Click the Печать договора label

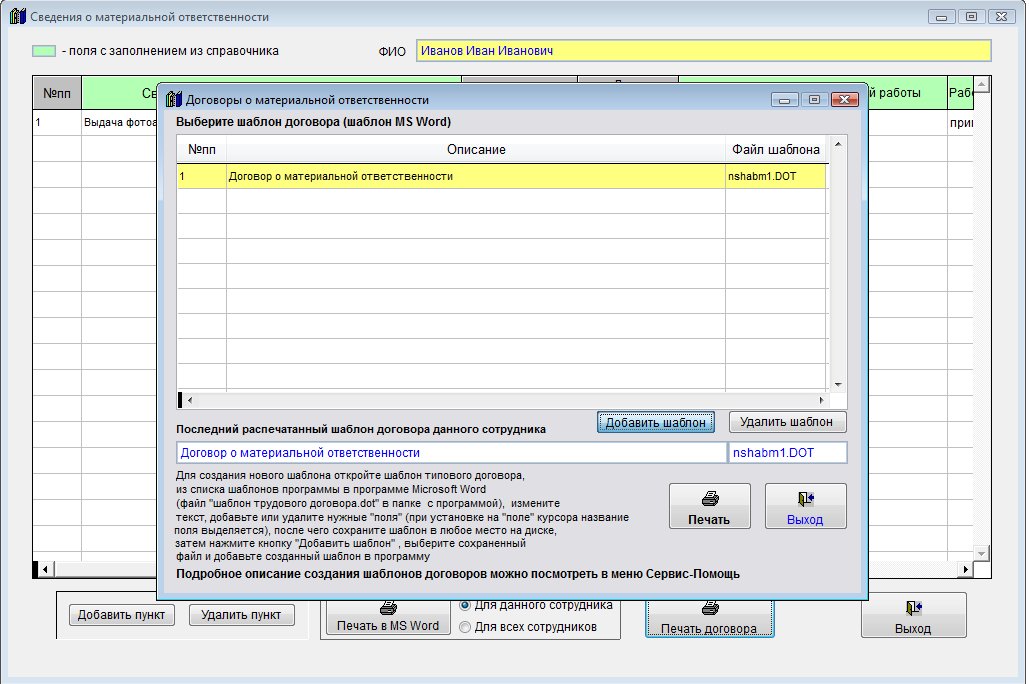pos(709,628)
